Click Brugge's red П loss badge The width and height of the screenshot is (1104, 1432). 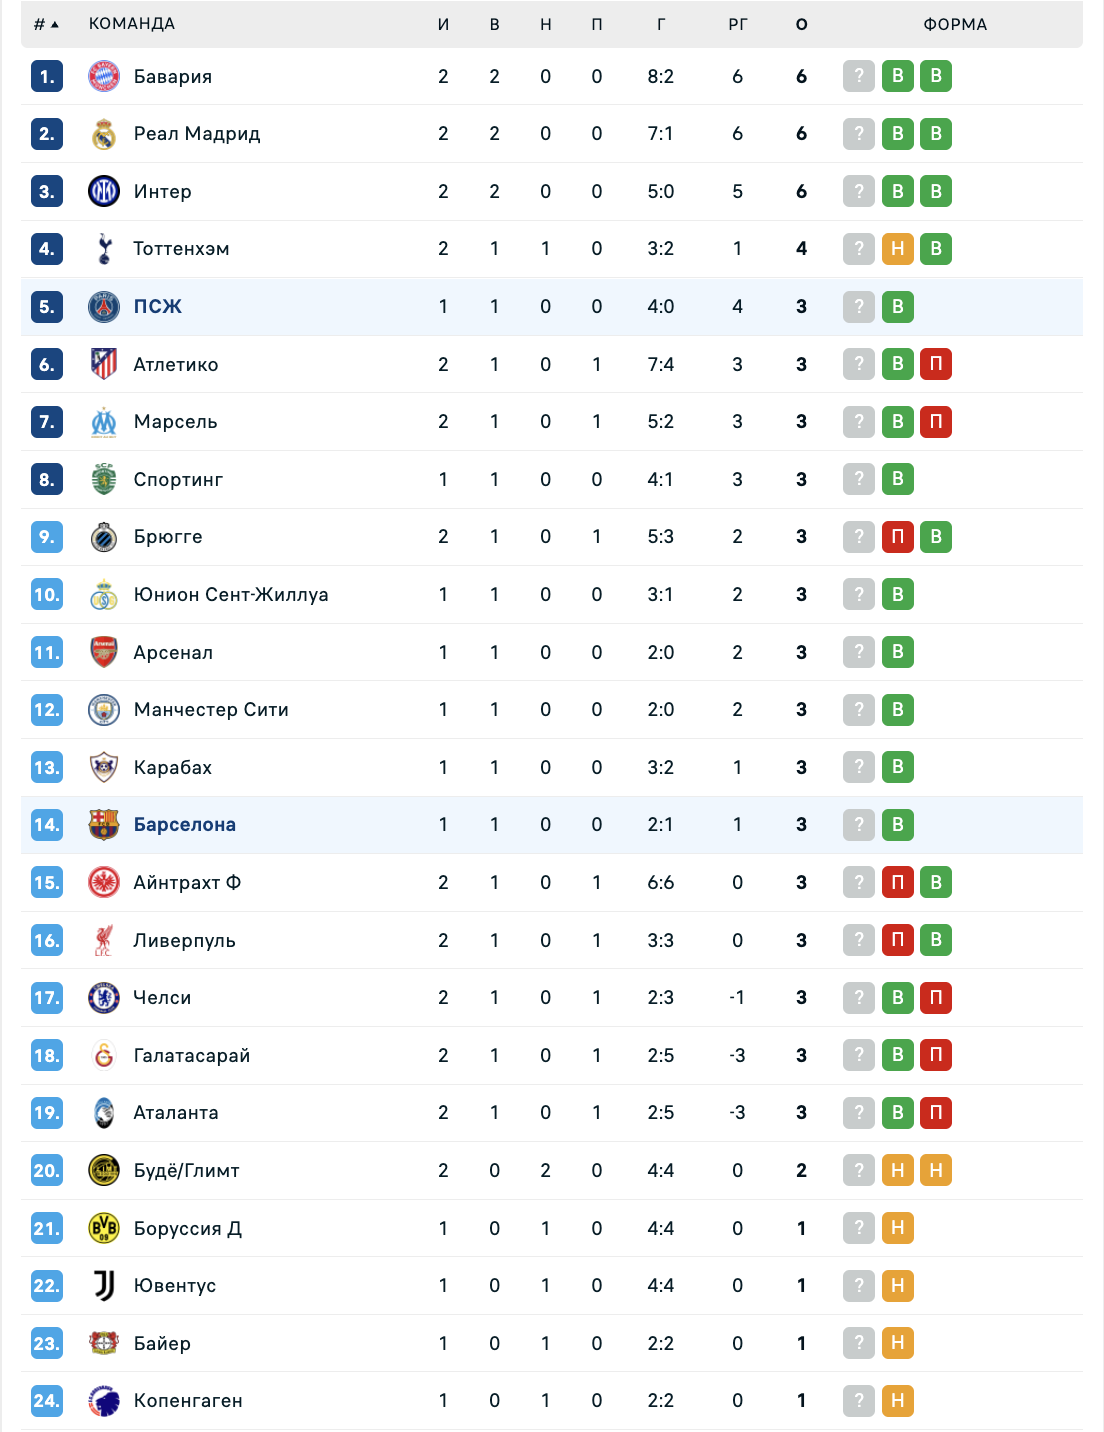point(897,537)
